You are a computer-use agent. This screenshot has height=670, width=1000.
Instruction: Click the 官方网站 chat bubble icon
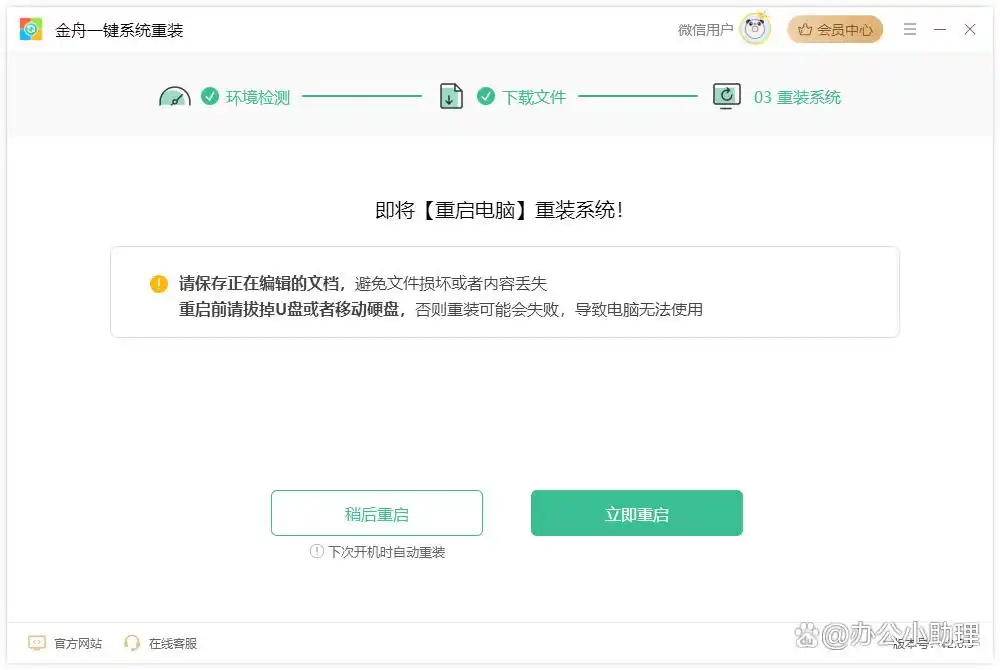pos(37,643)
